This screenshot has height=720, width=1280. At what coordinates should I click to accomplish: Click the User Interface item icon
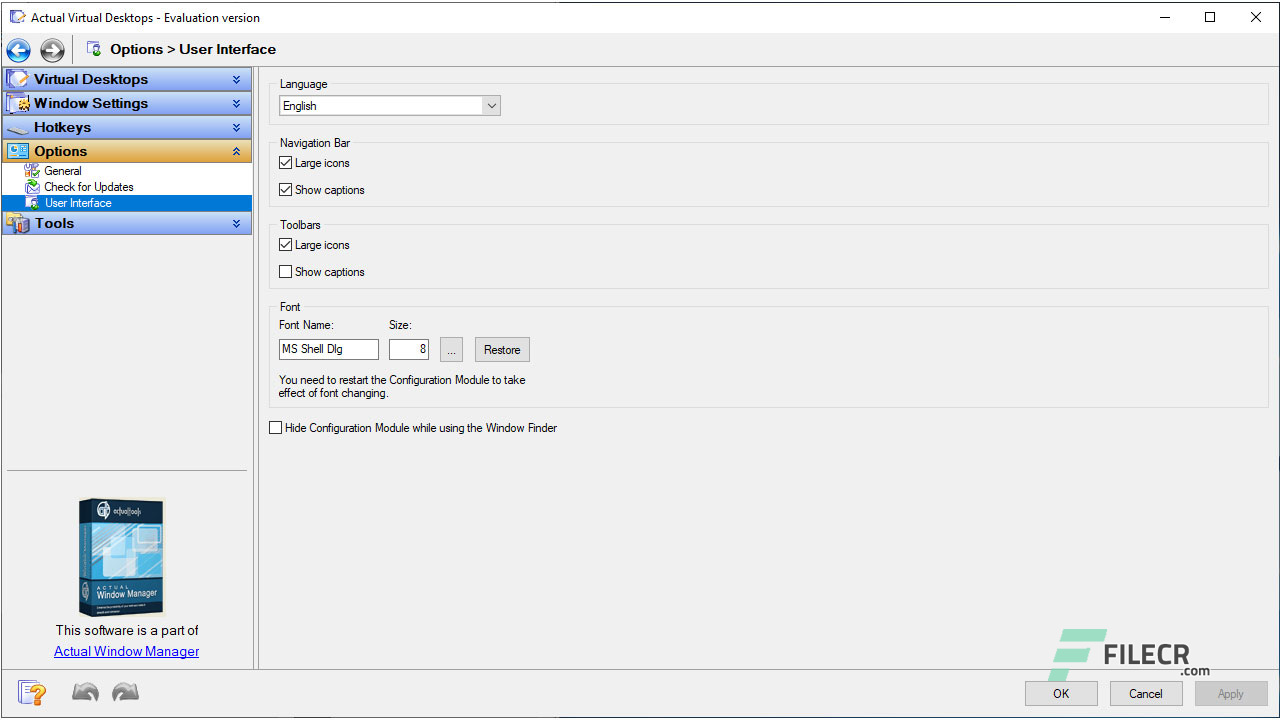[33, 203]
